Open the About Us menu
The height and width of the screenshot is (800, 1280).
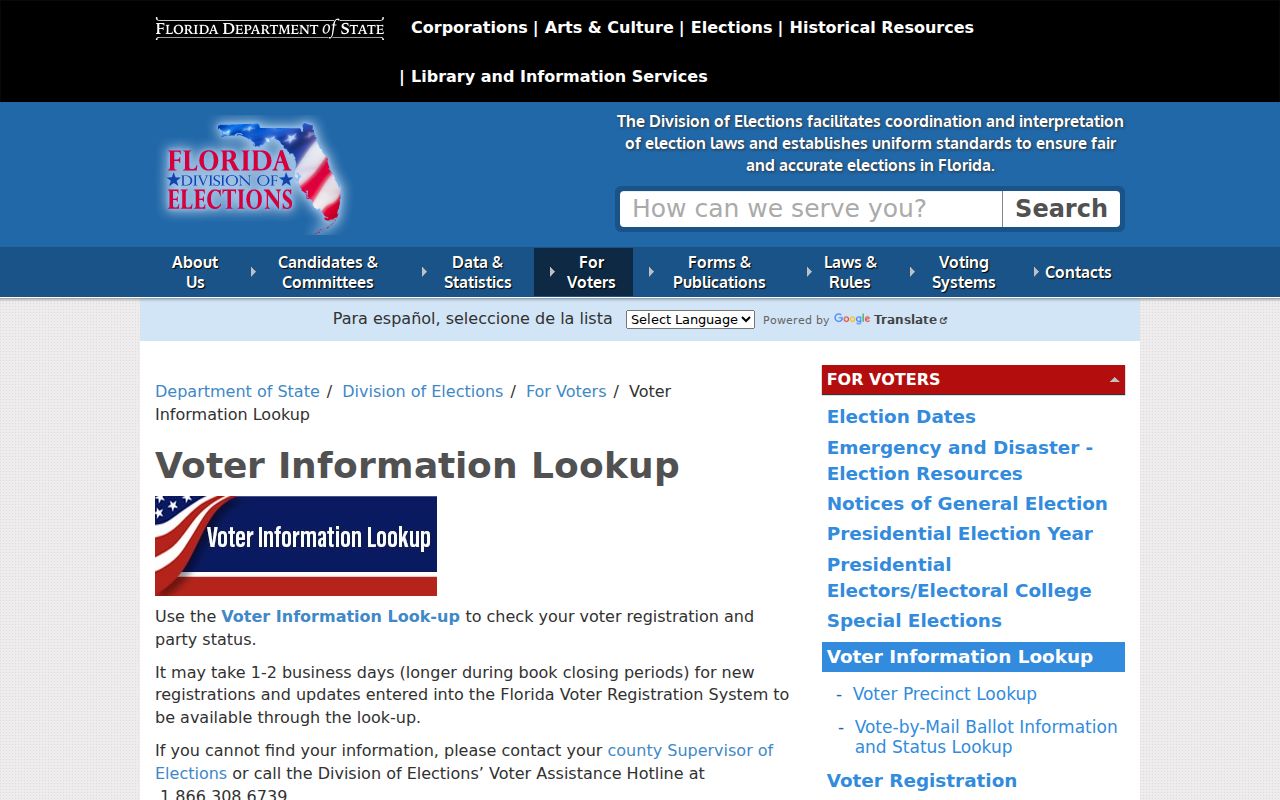point(195,272)
